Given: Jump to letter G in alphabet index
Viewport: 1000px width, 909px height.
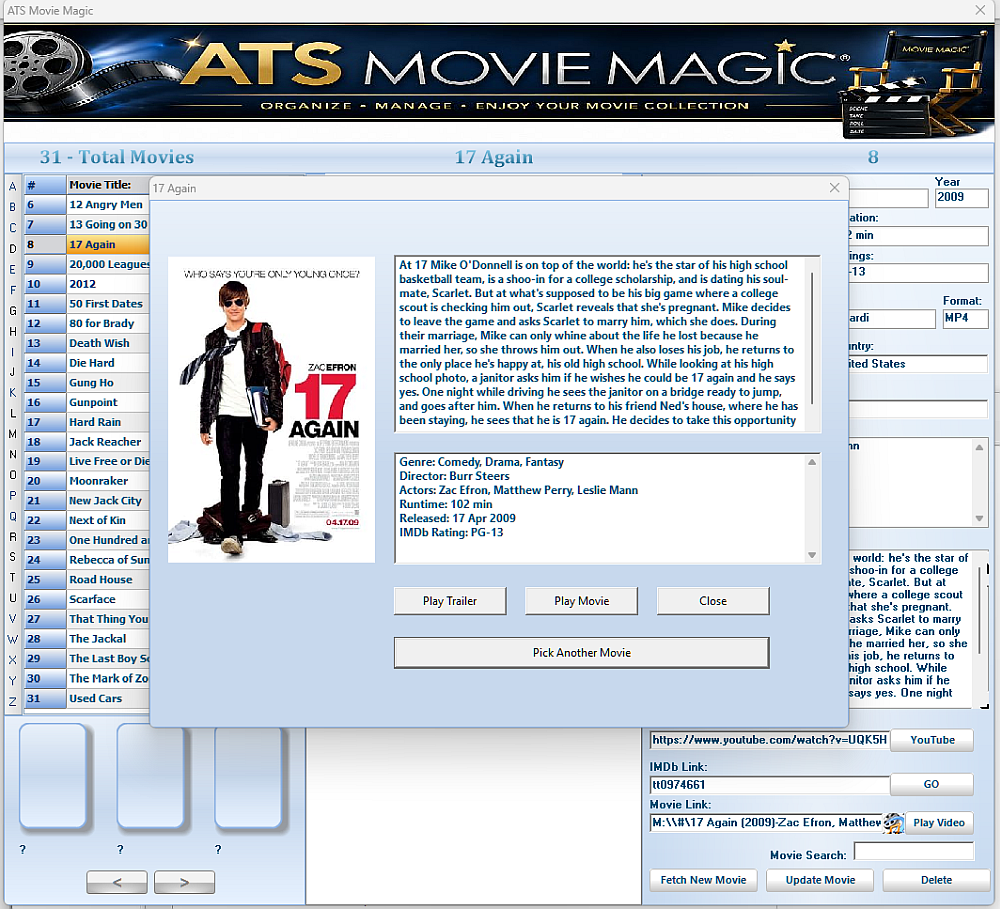Looking at the screenshot, I should coord(12,311).
